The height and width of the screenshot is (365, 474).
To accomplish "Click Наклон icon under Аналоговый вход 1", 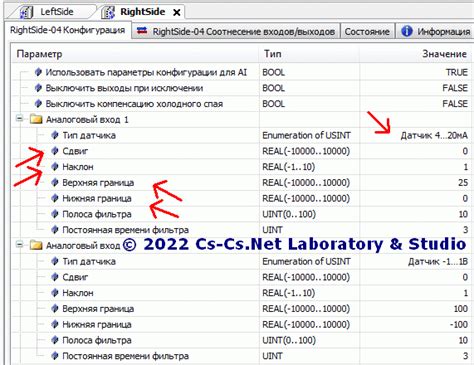I will (55, 166).
